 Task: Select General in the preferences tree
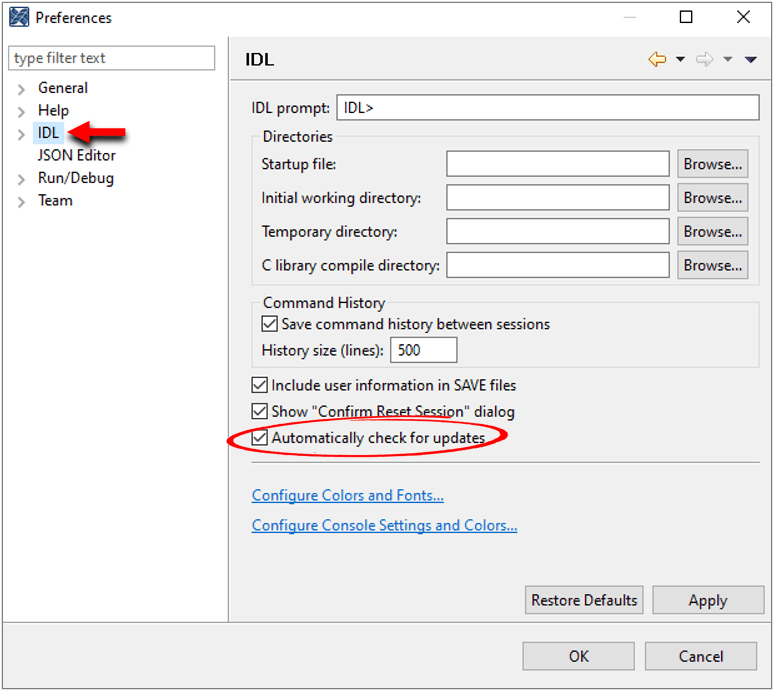coord(63,88)
